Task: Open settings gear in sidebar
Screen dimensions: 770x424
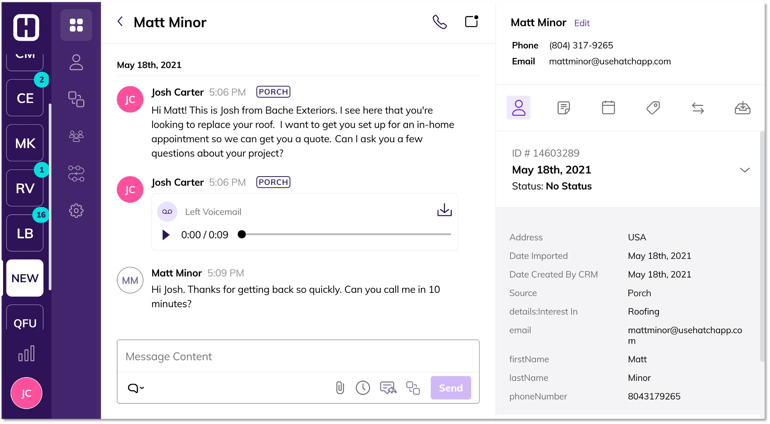Action: pos(76,211)
